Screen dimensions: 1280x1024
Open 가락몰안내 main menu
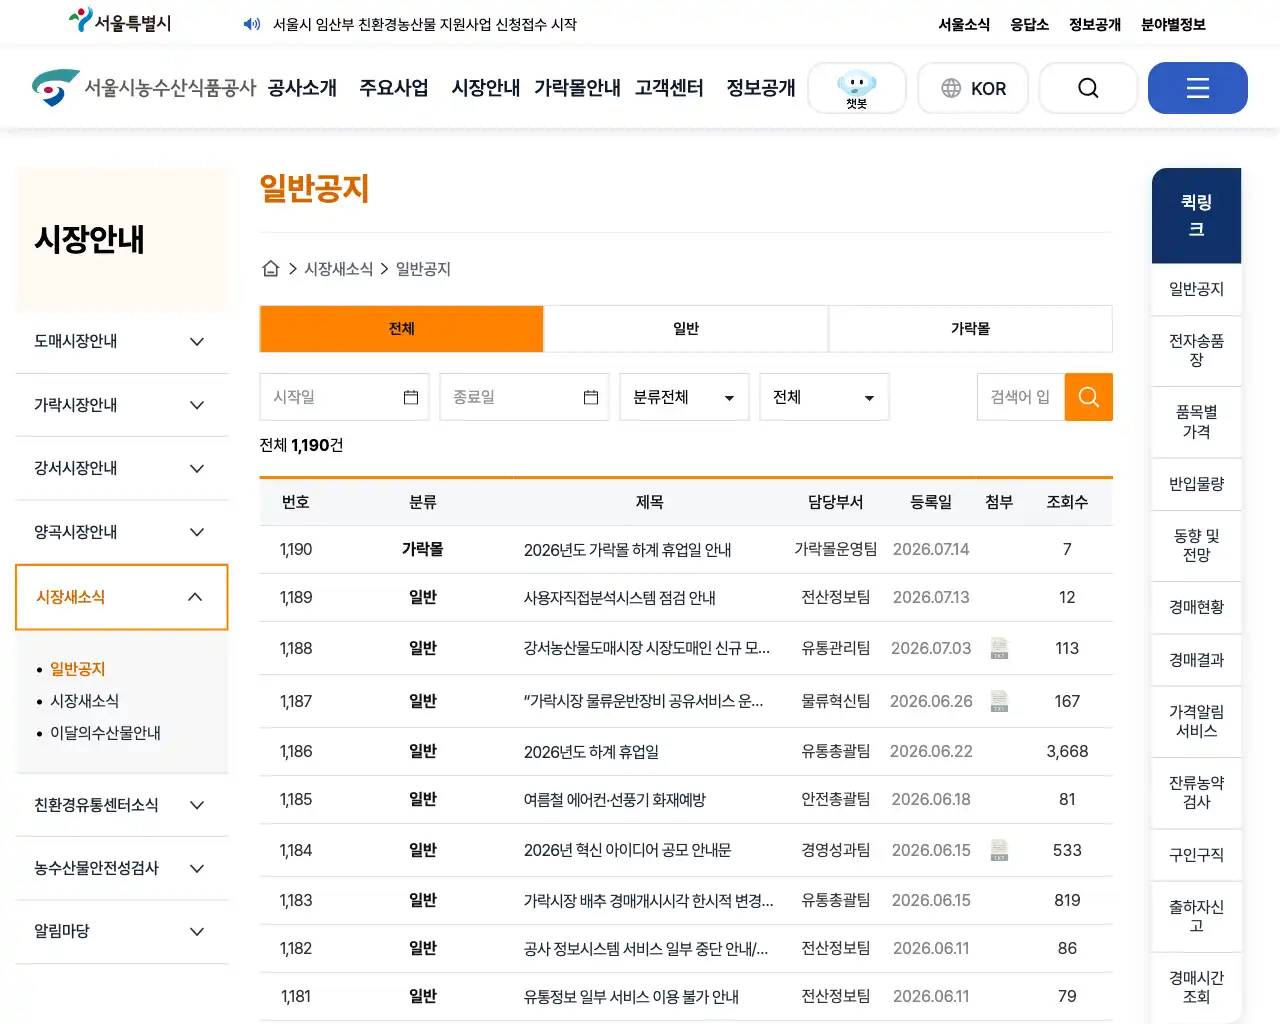tap(577, 88)
